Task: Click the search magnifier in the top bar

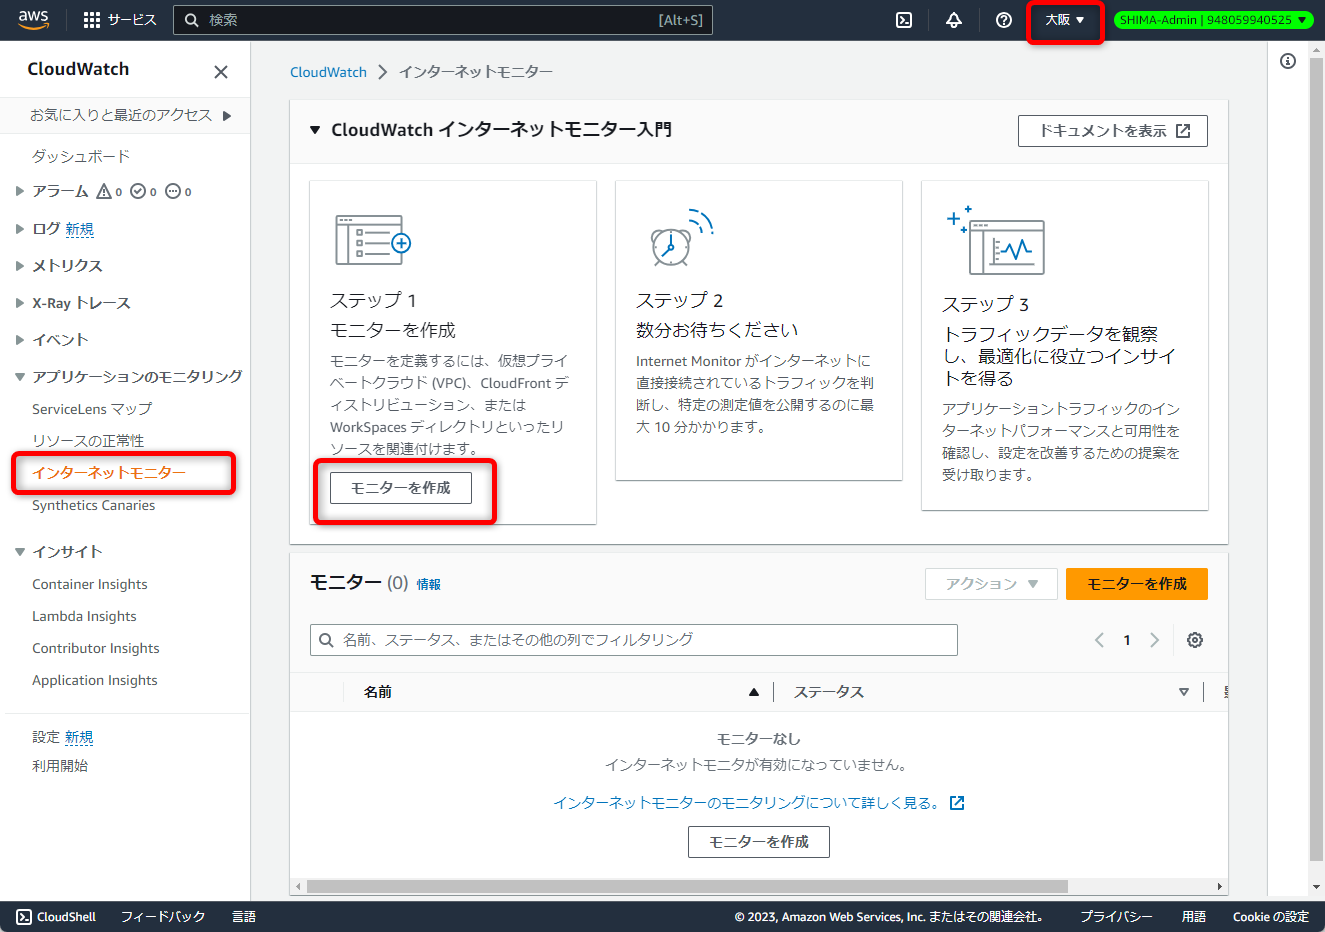Action: click(x=192, y=19)
